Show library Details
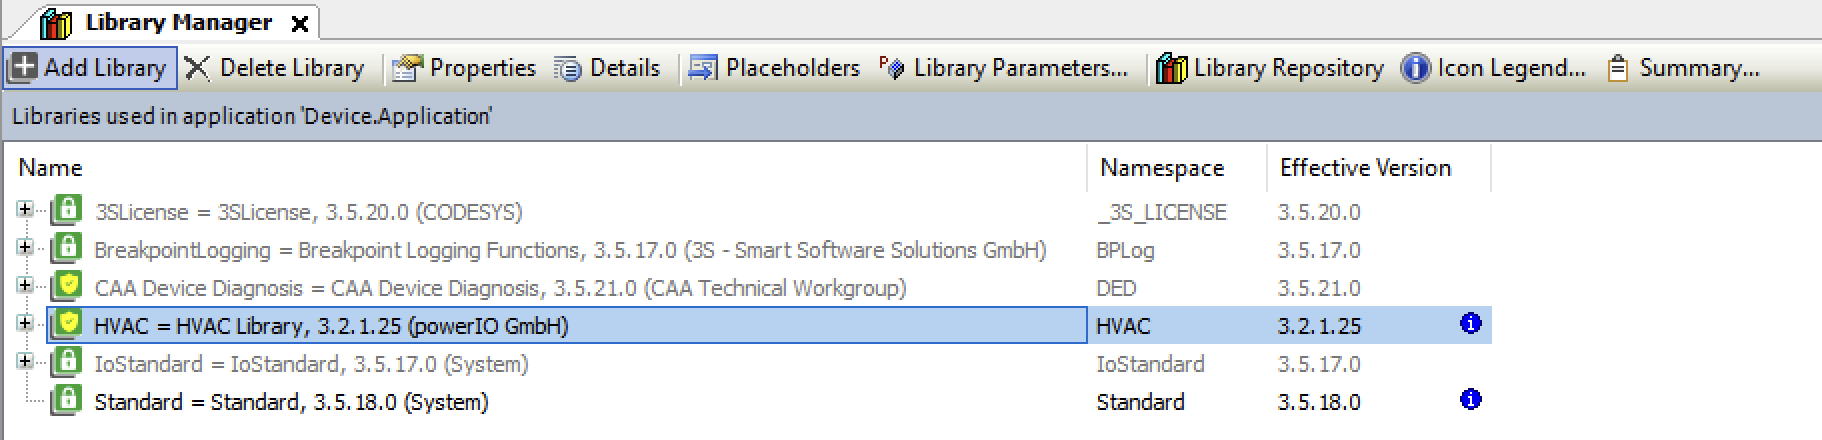The width and height of the screenshot is (1822, 440). click(x=608, y=68)
